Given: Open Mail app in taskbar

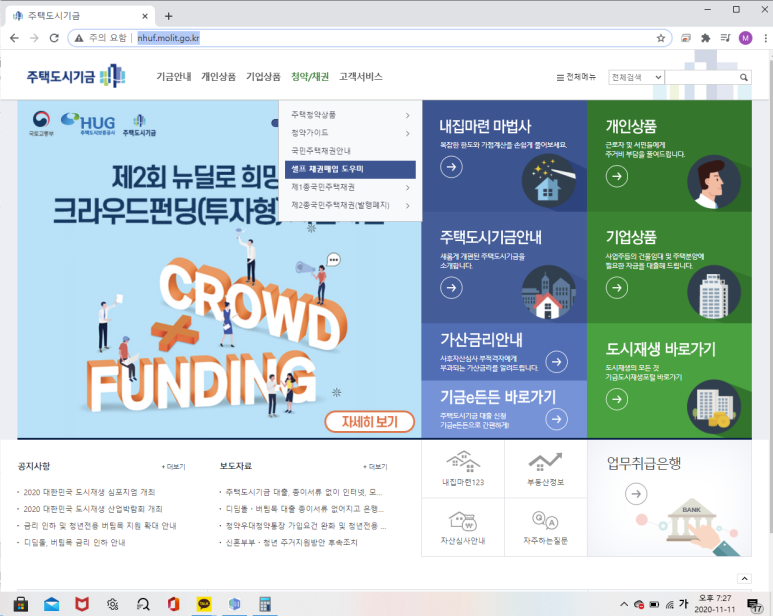Looking at the screenshot, I should 51,604.
